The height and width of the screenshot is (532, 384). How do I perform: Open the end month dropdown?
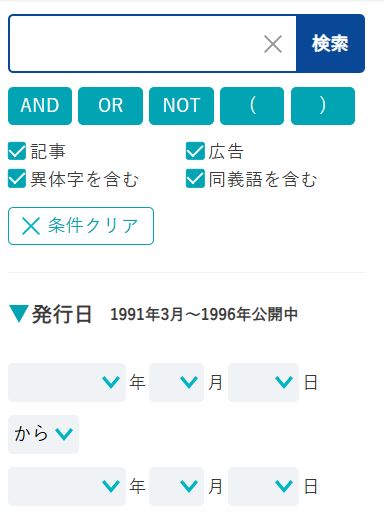176,487
